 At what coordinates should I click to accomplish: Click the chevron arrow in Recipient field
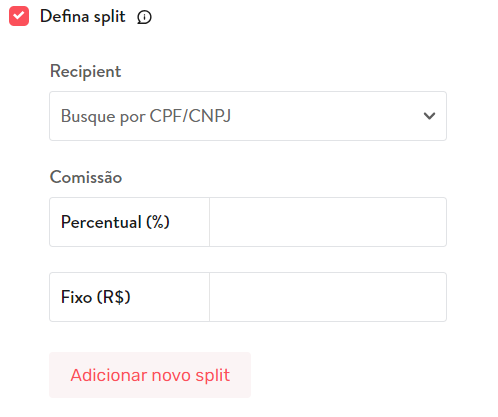429,116
